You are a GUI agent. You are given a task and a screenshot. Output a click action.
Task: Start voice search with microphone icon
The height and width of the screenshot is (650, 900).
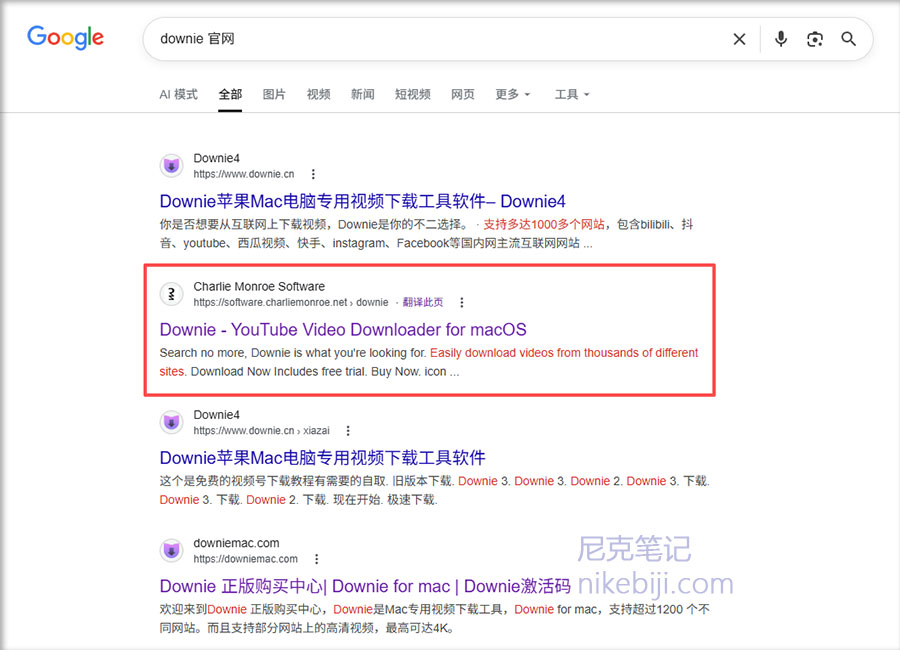click(781, 39)
